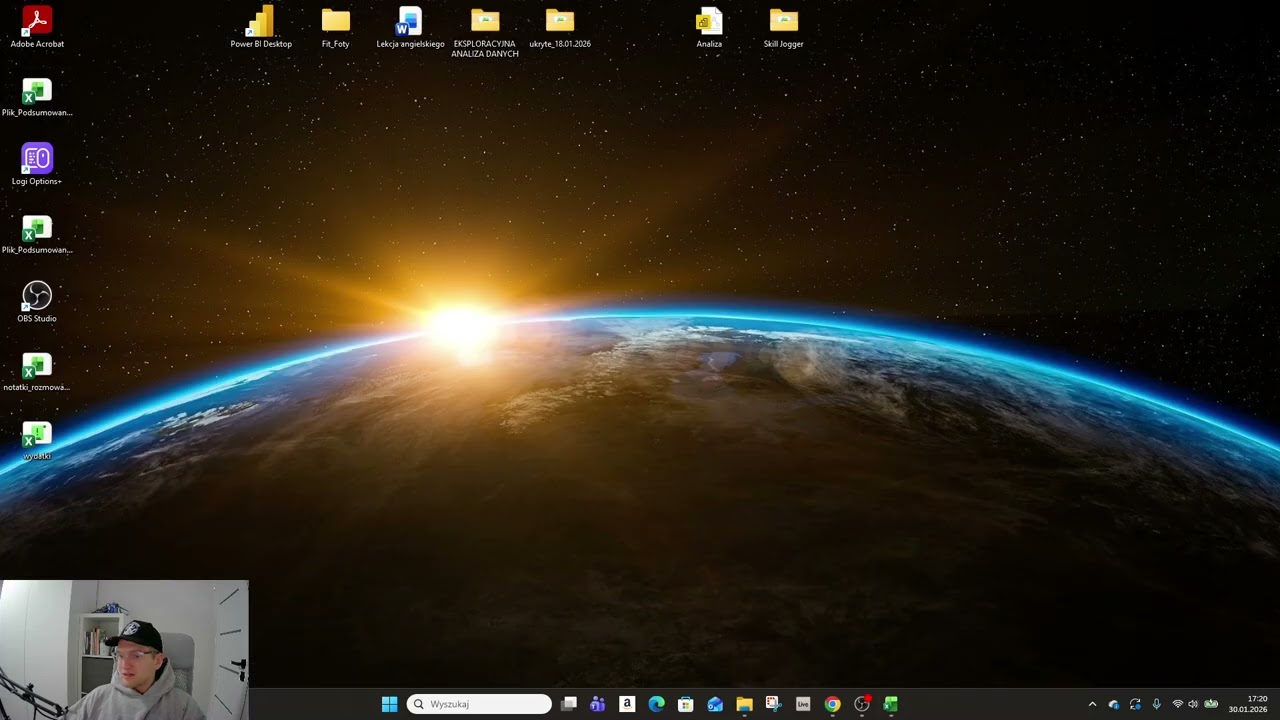Click the microphone tray icon
Viewport: 1280px width, 720px height.
pos(1157,704)
